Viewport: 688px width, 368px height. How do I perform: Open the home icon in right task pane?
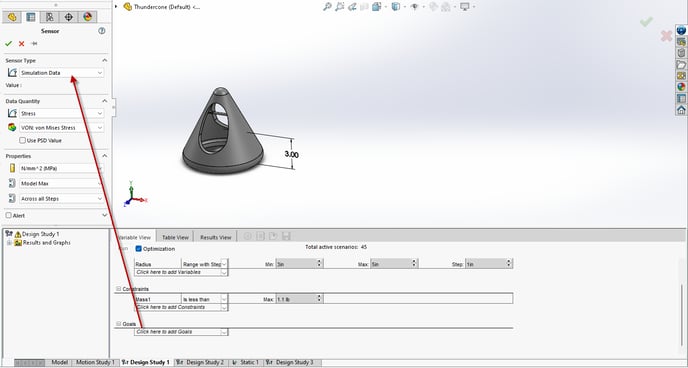point(681,110)
